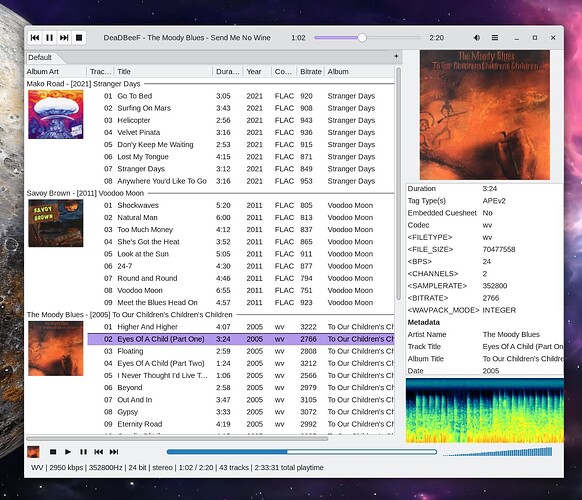Select track 'Too Much Money'
582x500 pixels.
[x=241, y=229]
